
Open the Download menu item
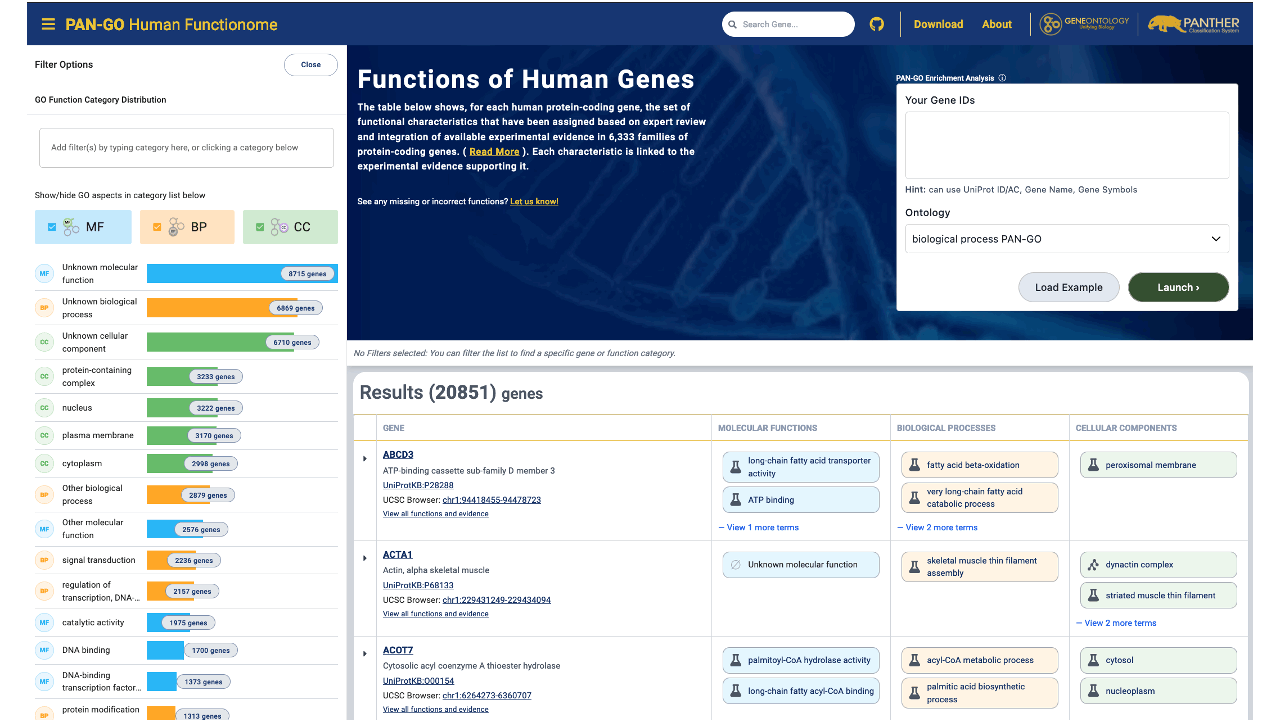[938, 24]
